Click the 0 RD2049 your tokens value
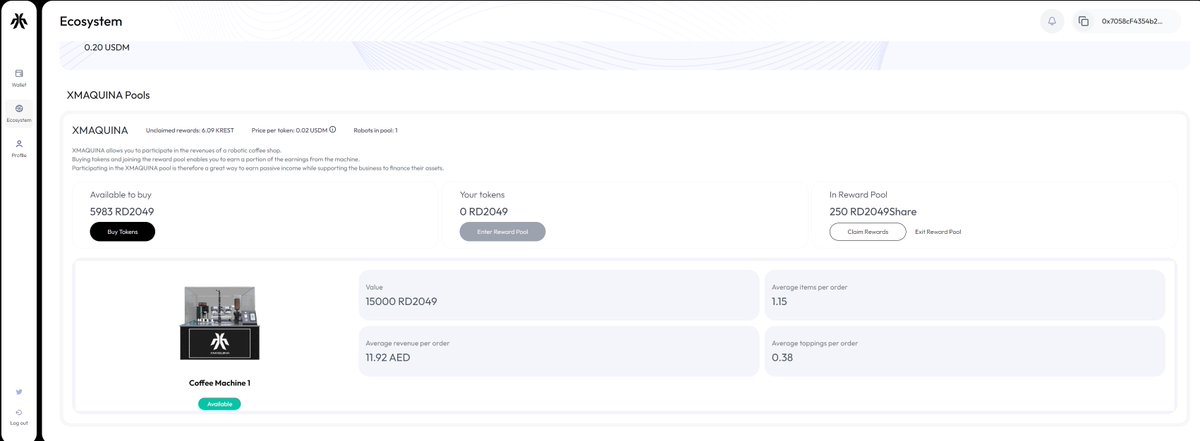 click(484, 211)
